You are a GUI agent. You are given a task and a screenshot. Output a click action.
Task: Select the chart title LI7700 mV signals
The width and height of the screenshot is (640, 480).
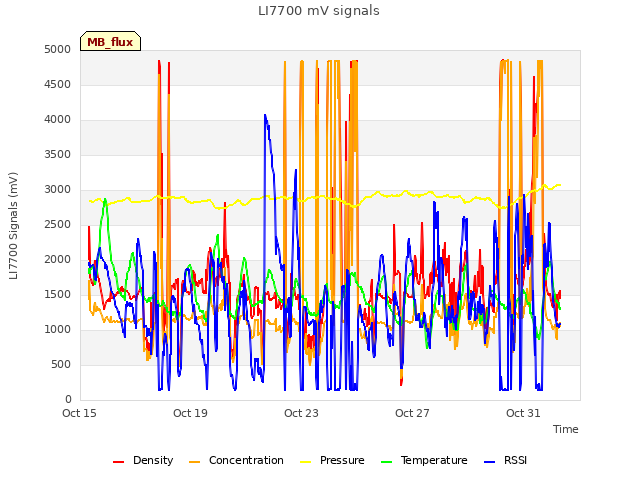[319, 10]
